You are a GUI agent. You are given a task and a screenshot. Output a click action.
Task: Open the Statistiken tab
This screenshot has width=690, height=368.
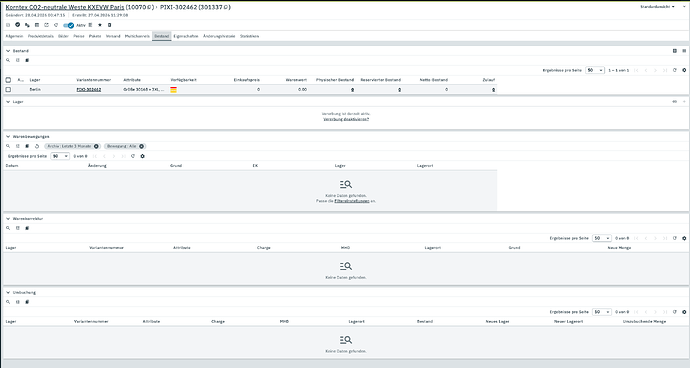point(250,36)
